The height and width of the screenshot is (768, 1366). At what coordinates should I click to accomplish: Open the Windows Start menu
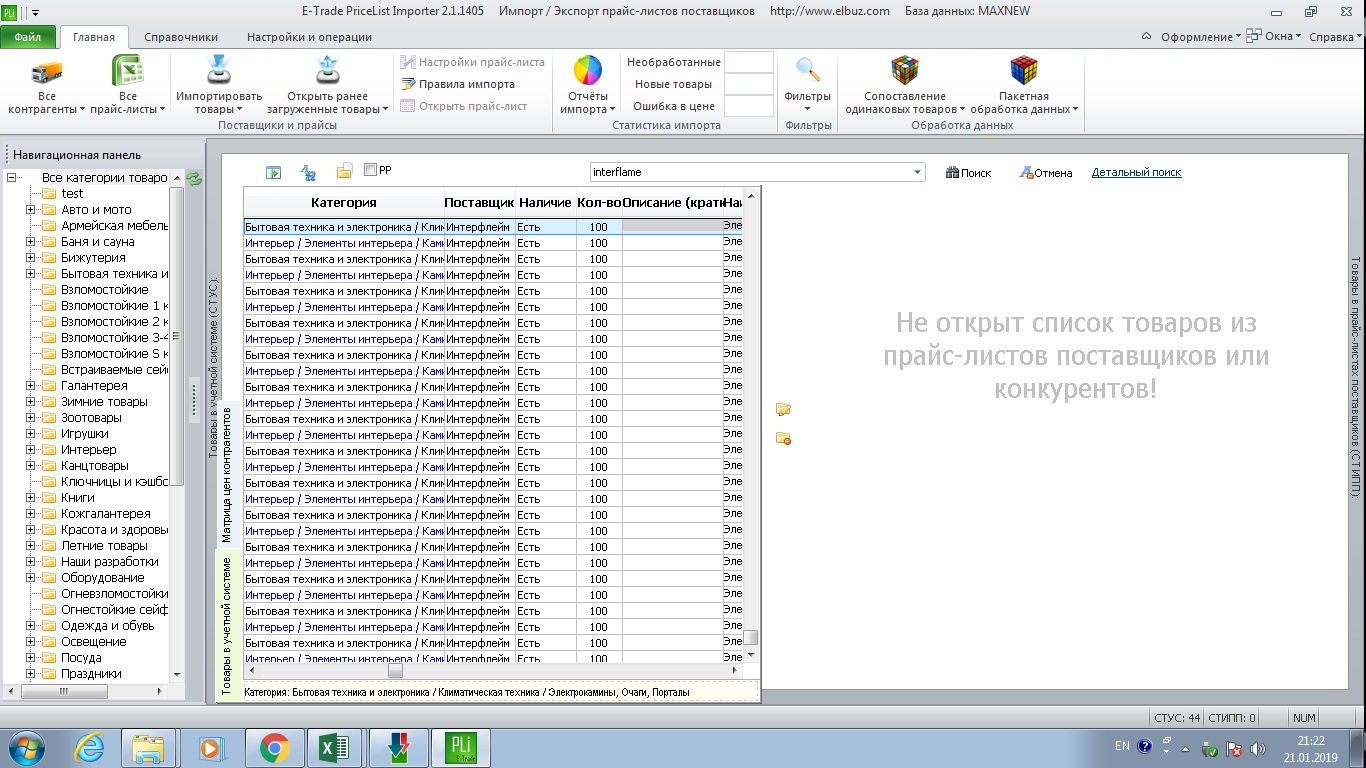[x=26, y=748]
